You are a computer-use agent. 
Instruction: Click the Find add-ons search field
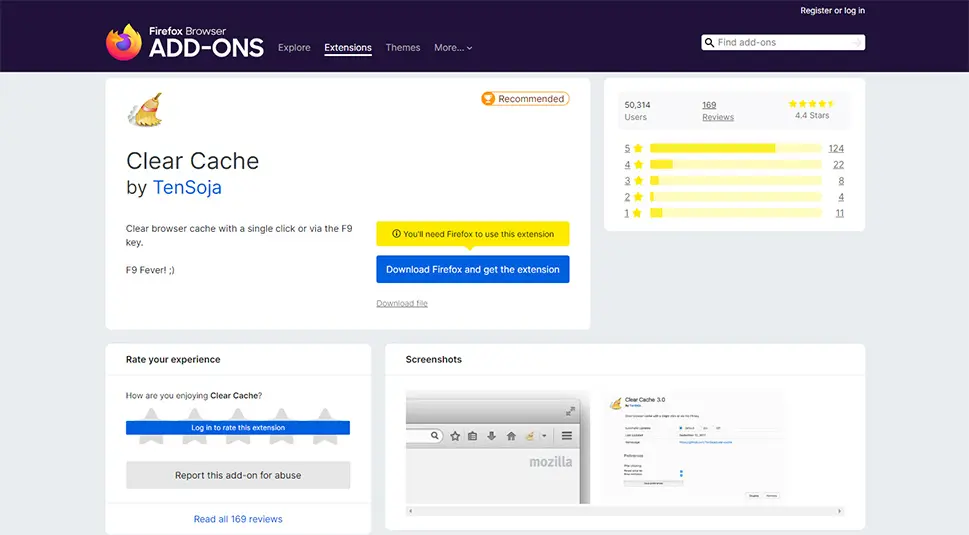[783, 43]
